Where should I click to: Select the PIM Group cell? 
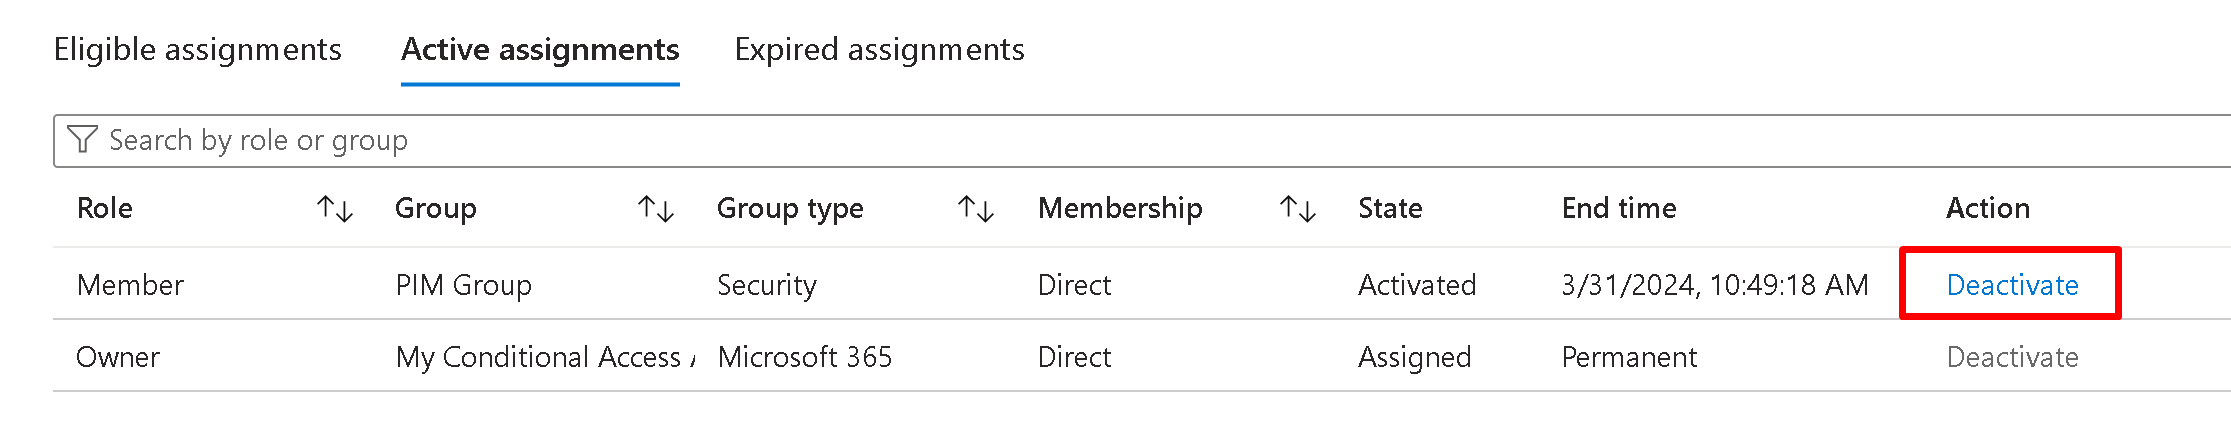(x=463, y=285)
